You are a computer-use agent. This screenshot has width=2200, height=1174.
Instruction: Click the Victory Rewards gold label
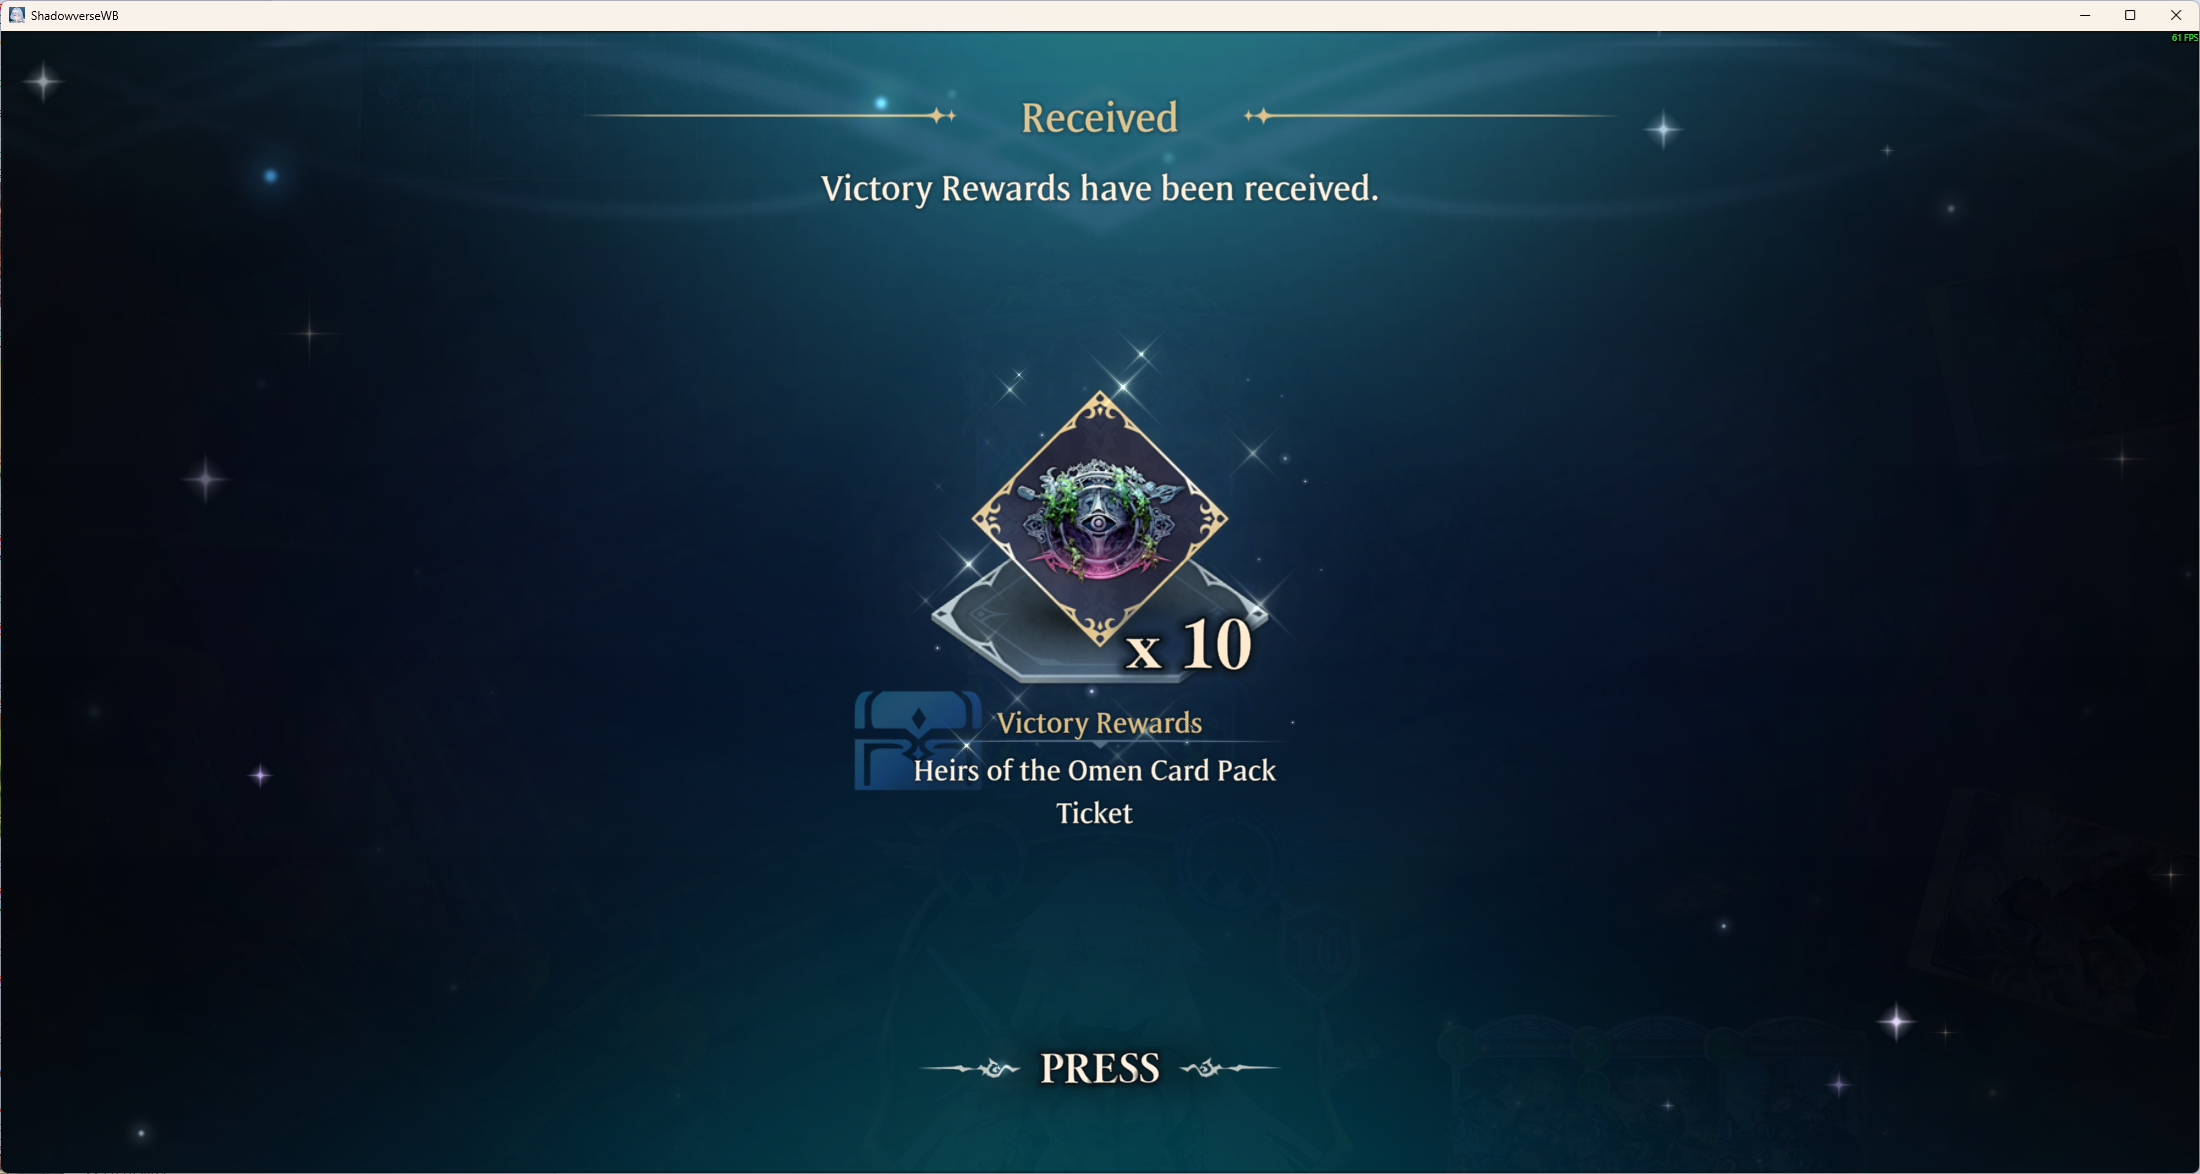tap(1099, 723)
